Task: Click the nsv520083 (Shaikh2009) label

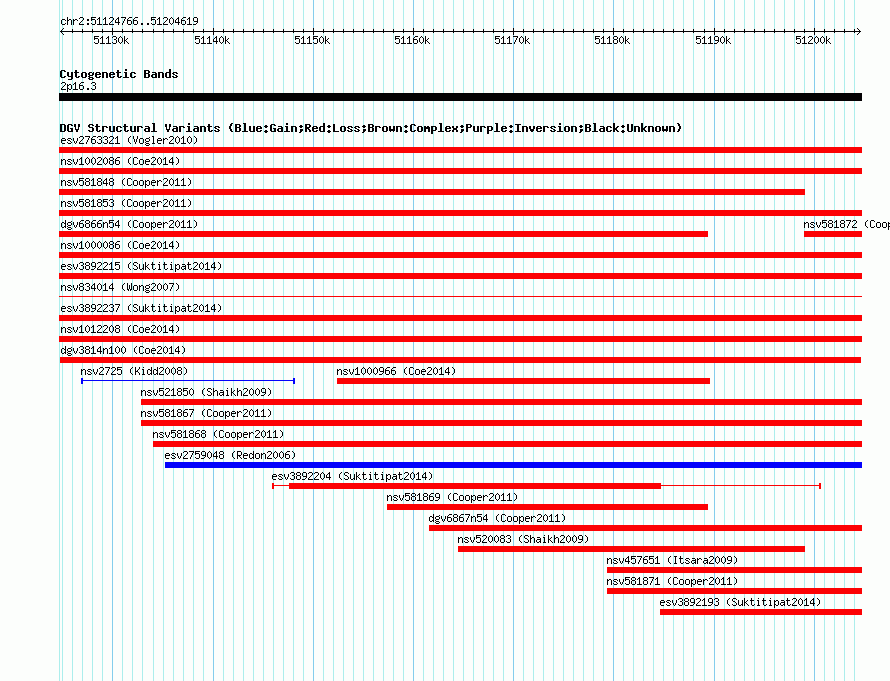Action: click(523, 539)
